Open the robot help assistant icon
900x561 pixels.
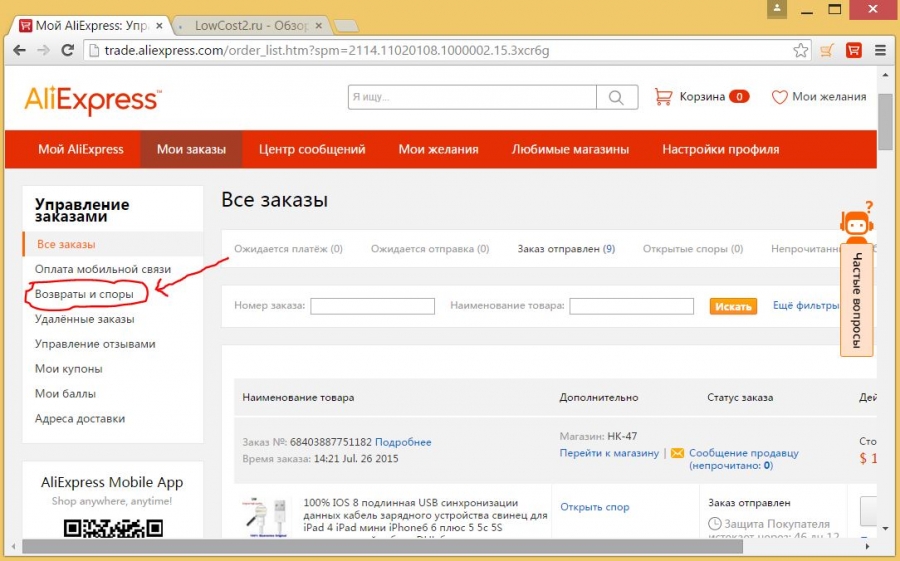pos(857,221)
